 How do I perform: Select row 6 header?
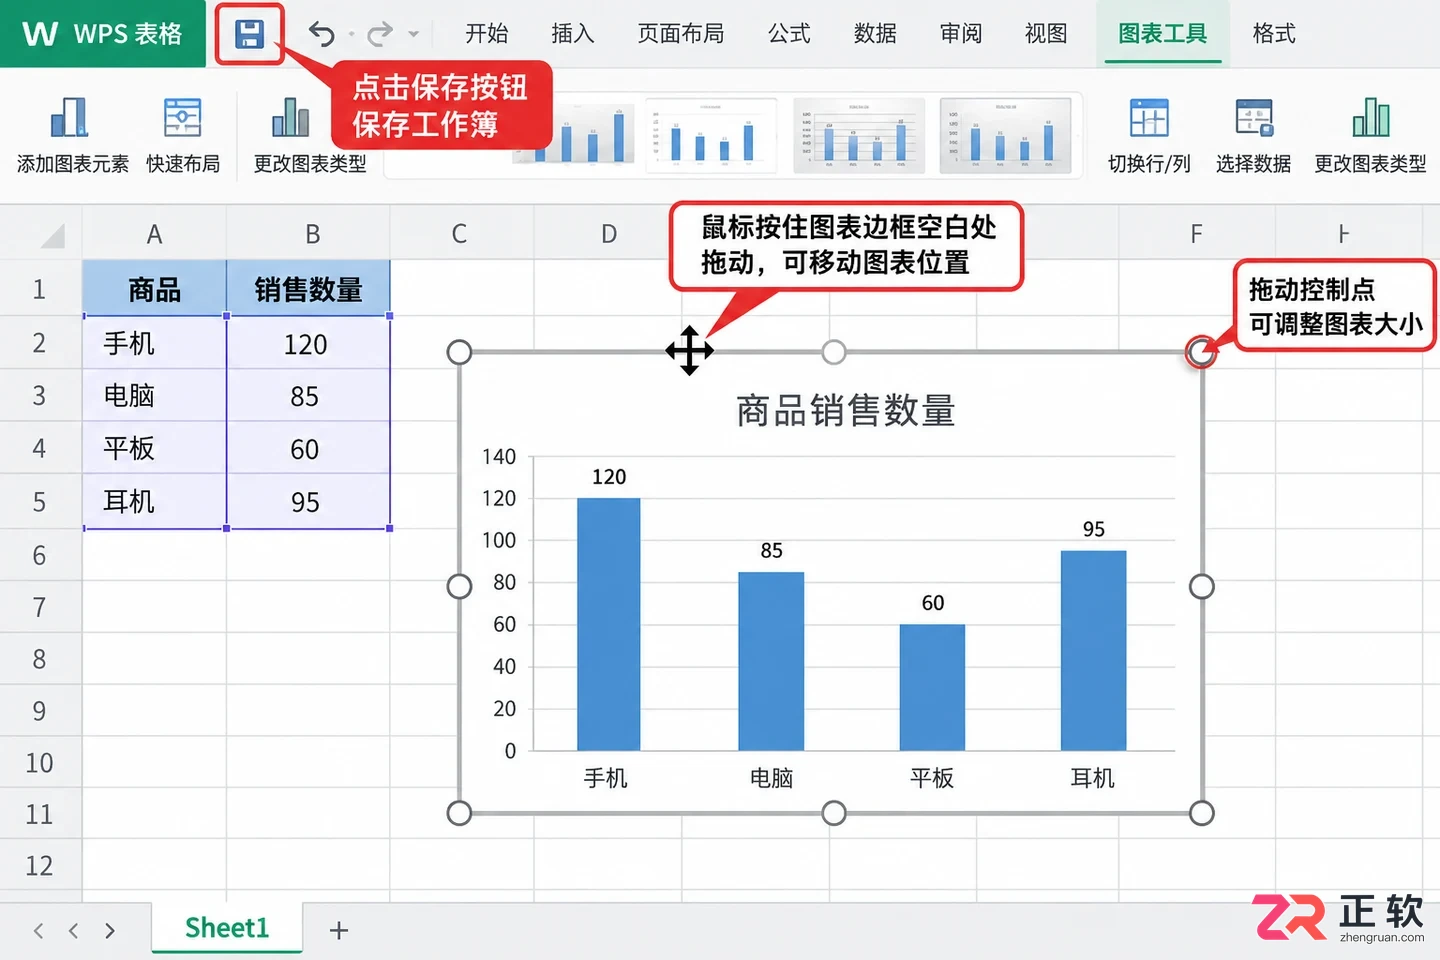click(x=40, y=555)
